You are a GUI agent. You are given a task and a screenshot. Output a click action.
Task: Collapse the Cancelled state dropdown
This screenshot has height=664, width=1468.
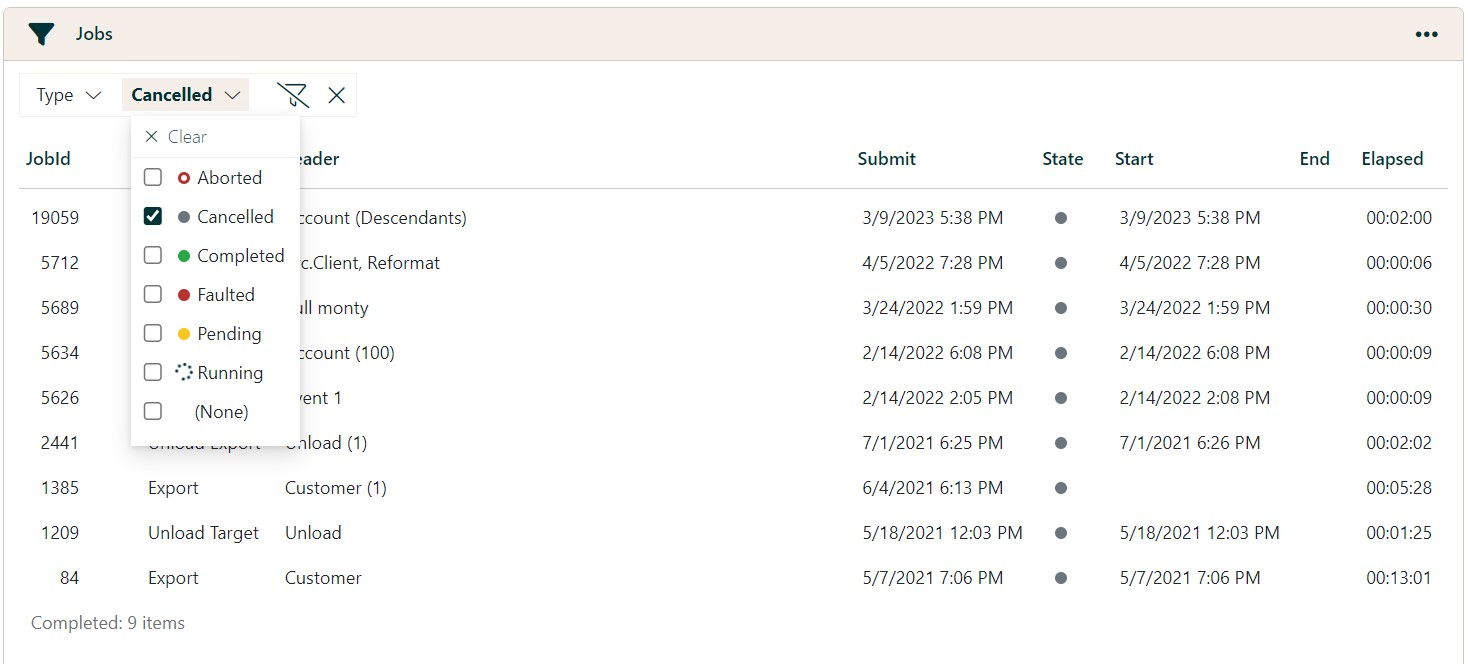click(186, 95)
